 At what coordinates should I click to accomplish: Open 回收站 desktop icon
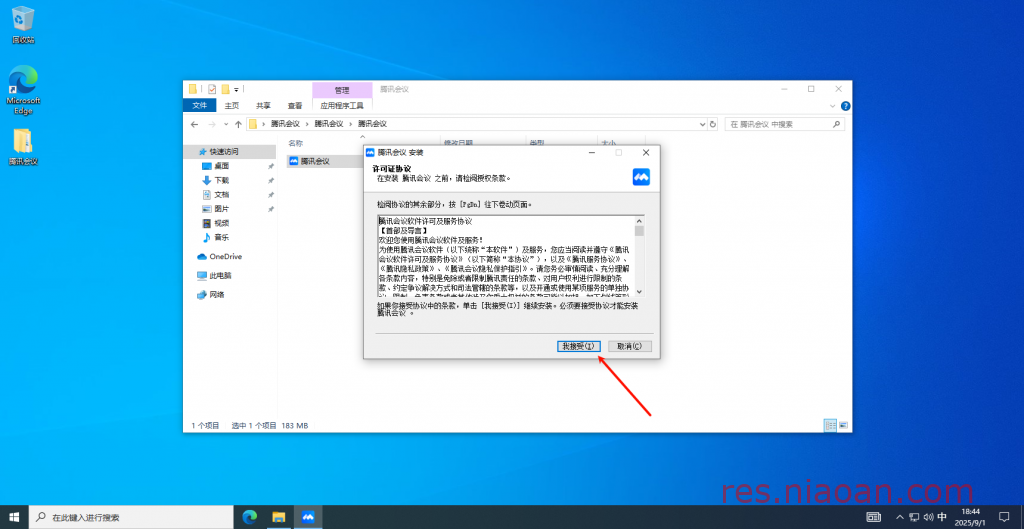coord(23,25)
